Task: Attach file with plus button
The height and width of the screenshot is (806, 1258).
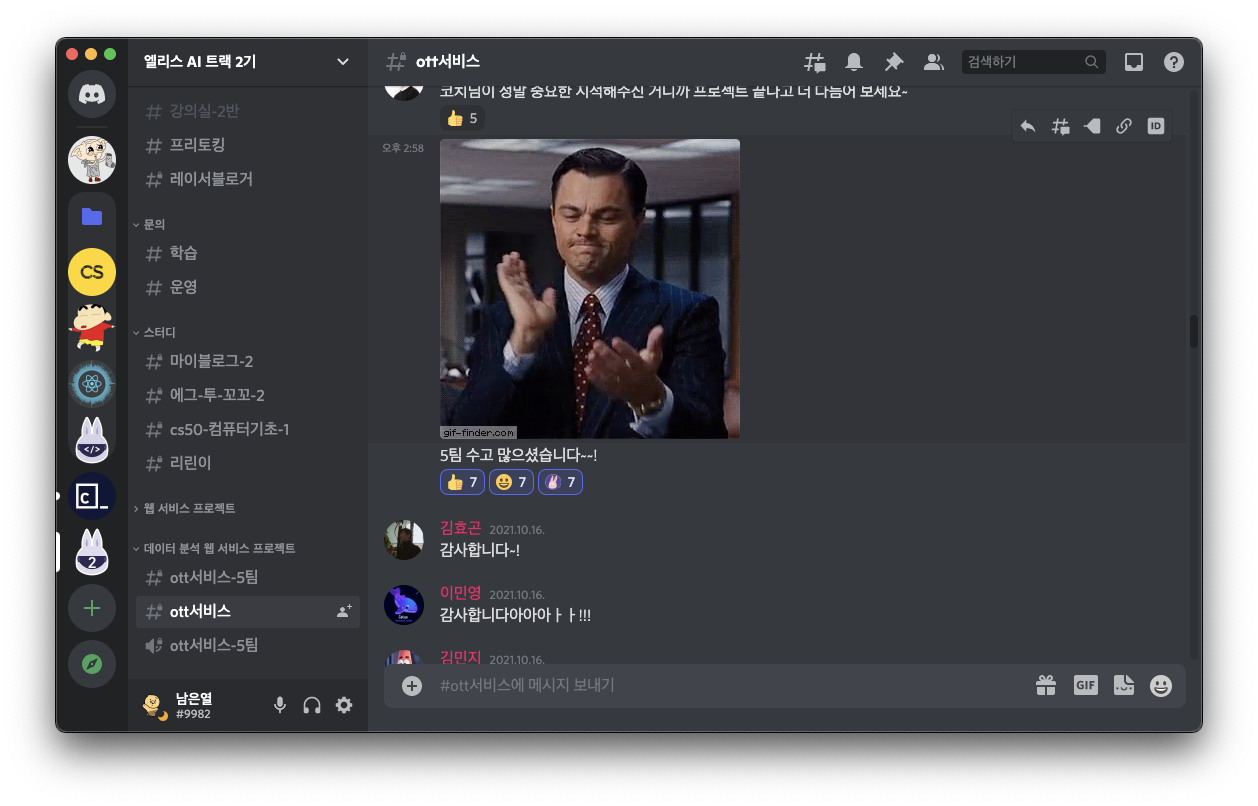Action: tap(412, 686)
